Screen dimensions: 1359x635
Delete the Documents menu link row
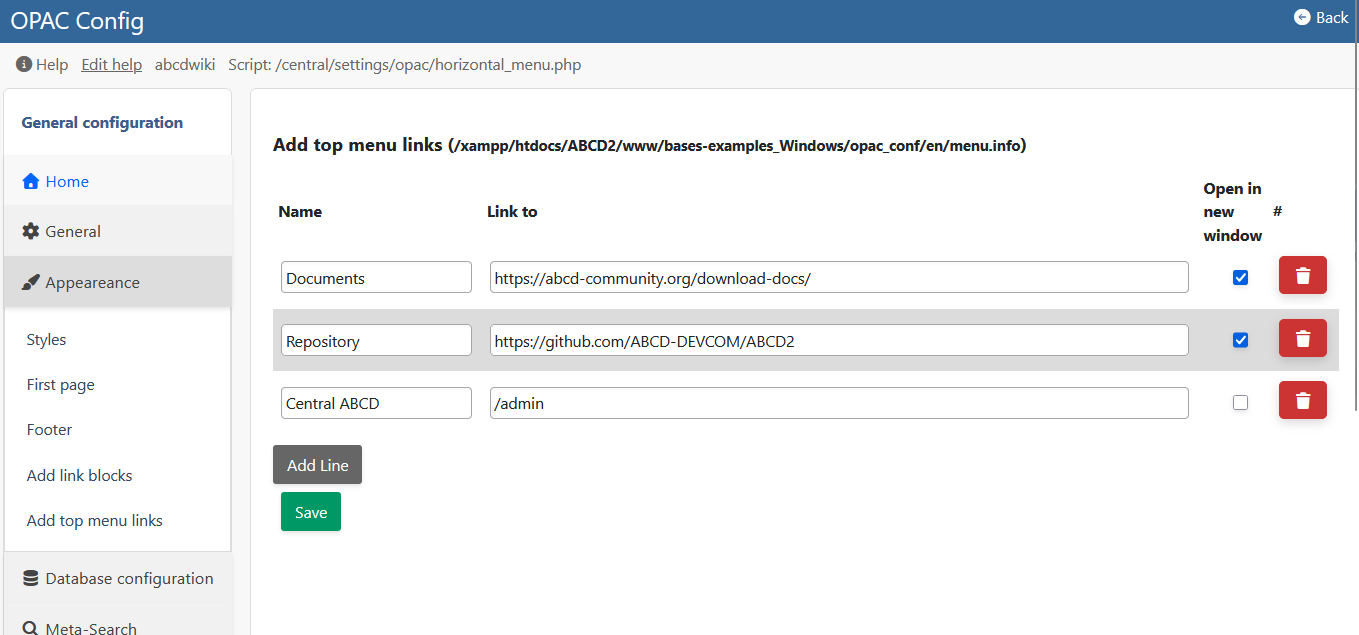[1302, 276]
